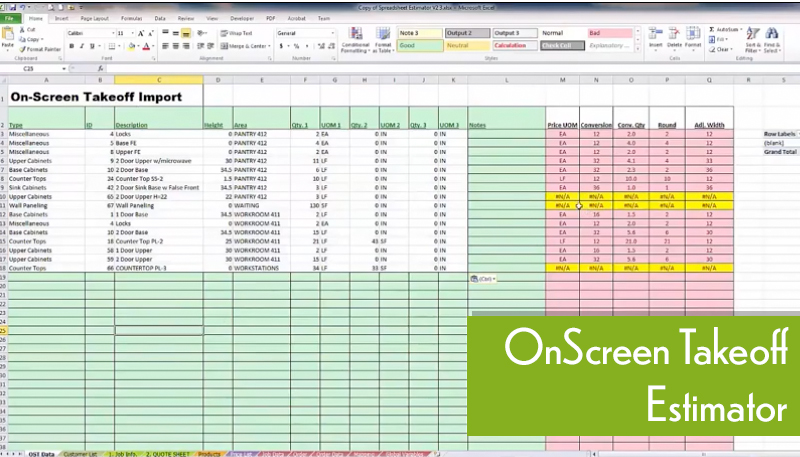
Task: Apply the Neutral cell style
Action: click(467, 45)
